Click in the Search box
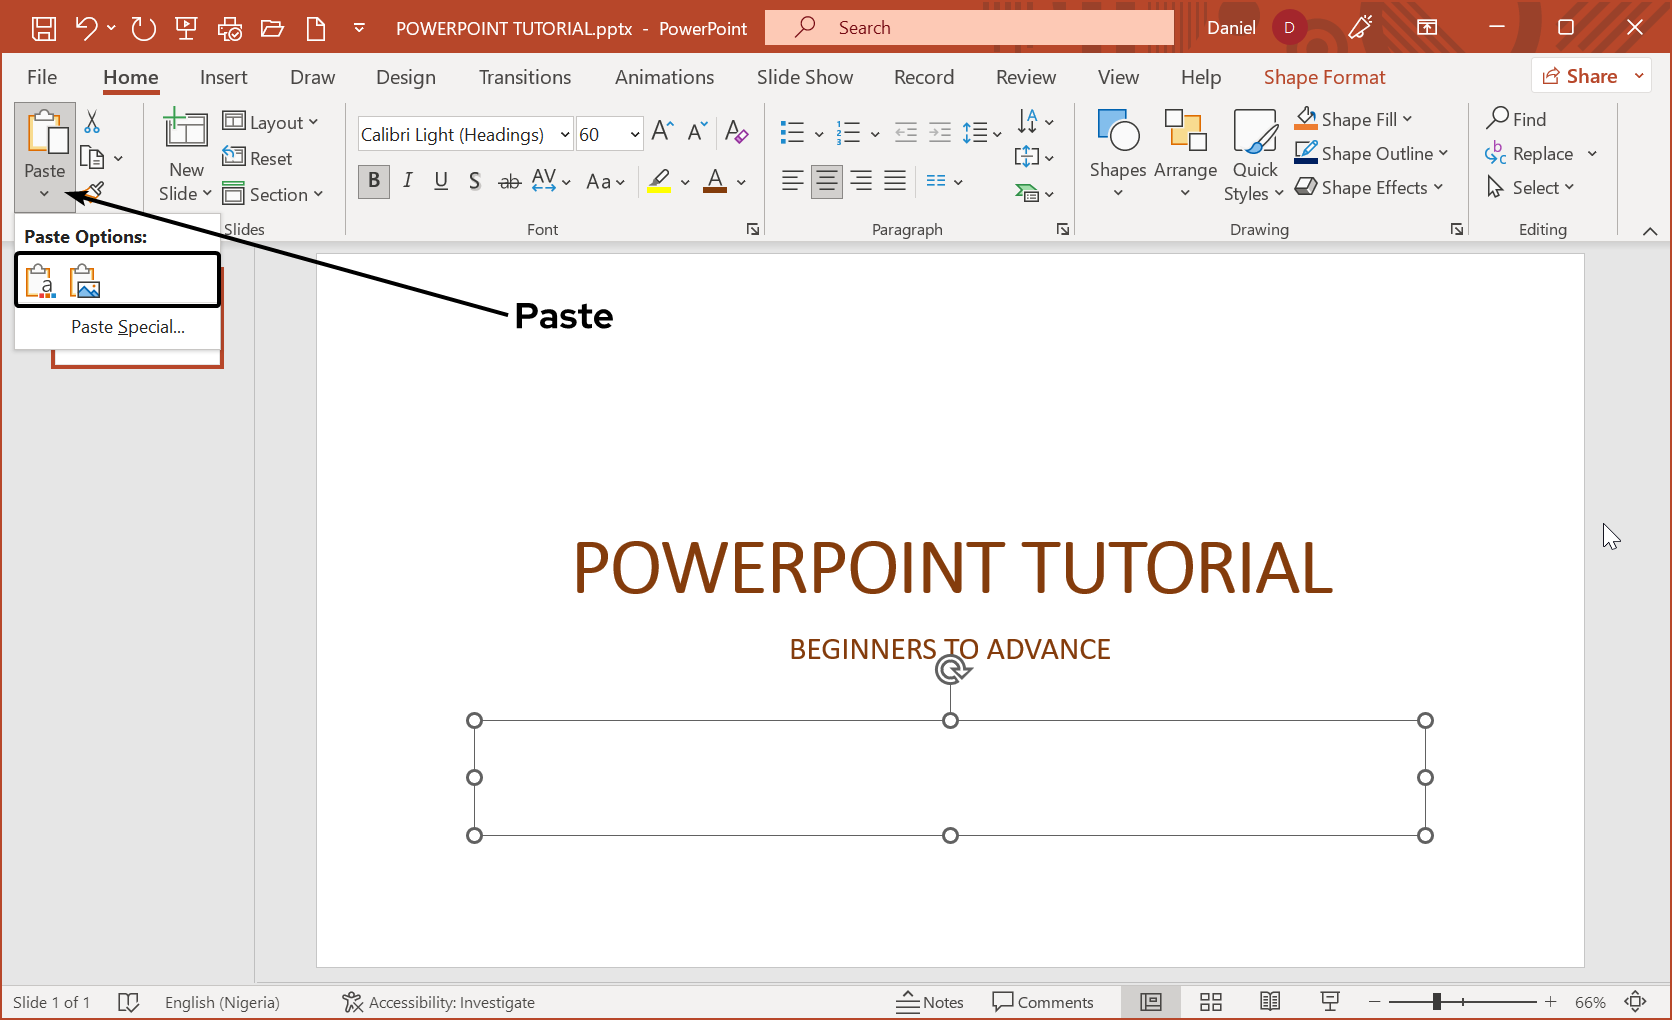This screenshot has width=1672, height=1020. 969,28
